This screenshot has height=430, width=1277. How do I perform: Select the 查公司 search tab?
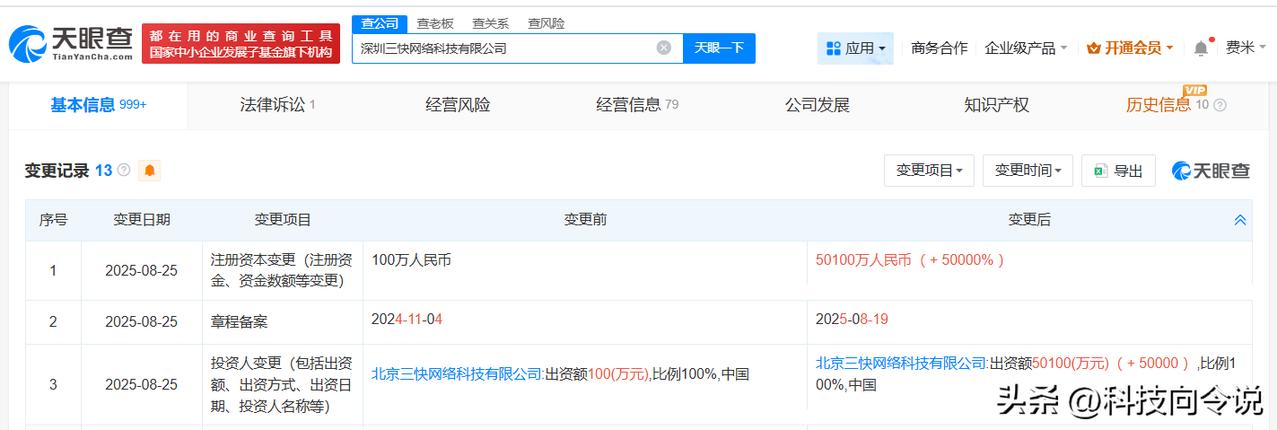click(379, 23)
